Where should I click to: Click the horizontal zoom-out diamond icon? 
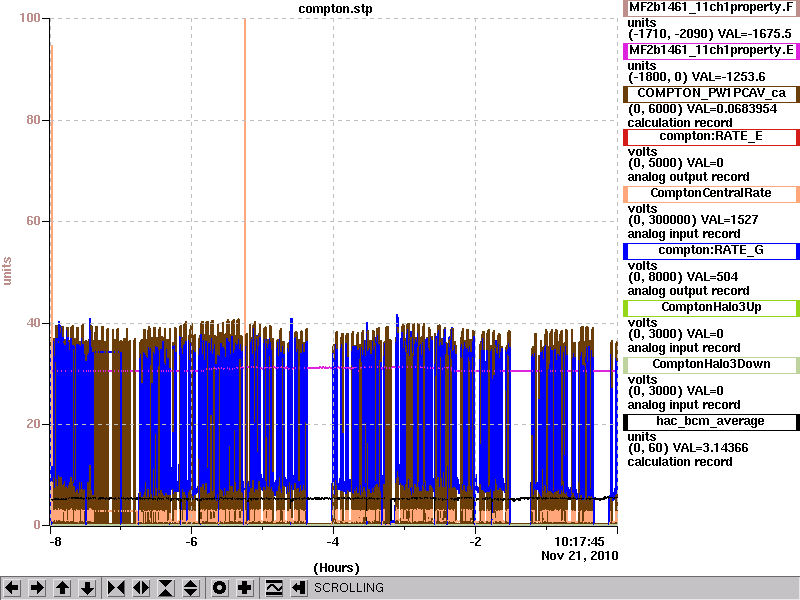141,588
